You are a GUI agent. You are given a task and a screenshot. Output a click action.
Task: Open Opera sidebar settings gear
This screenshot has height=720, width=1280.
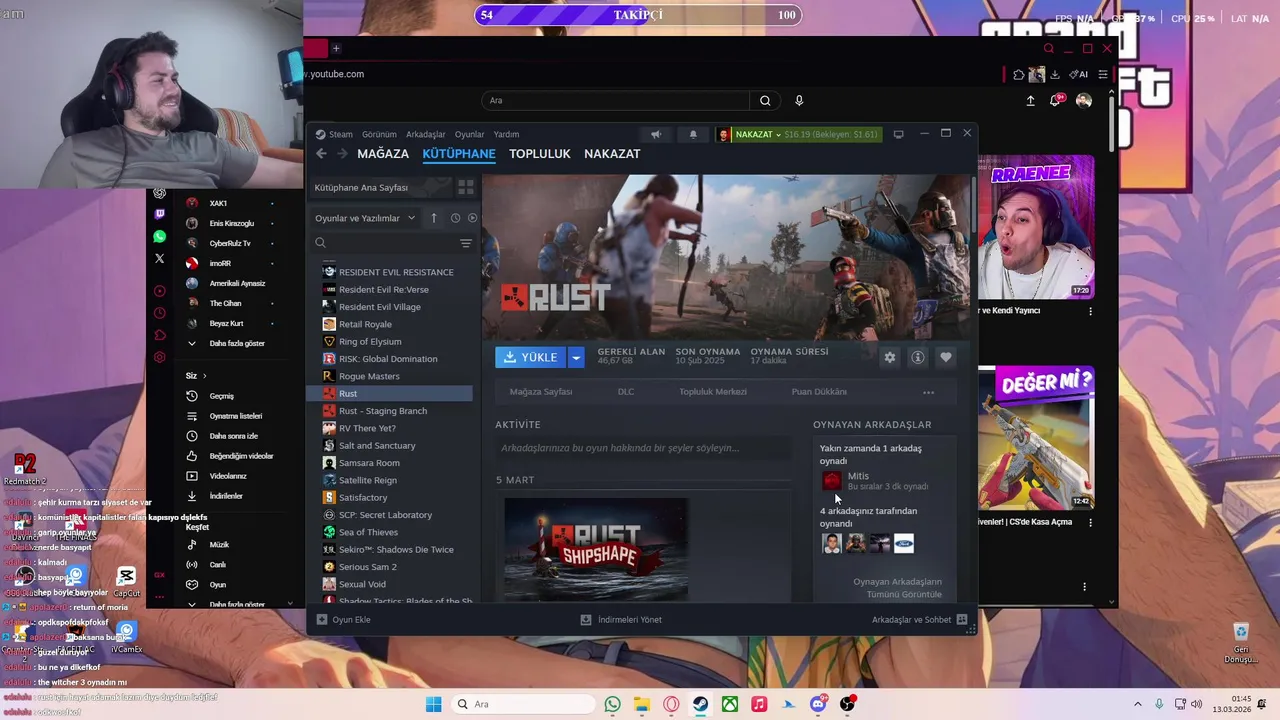160,357
